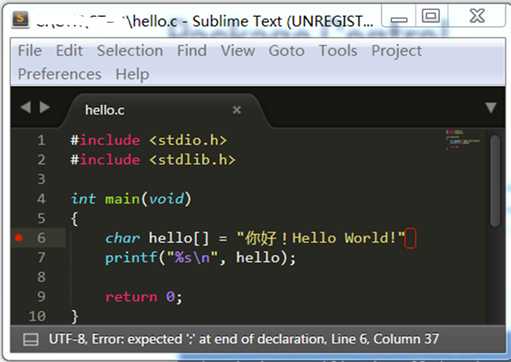Click 'Line 6, Column 37' in status bar

point(385,339)
